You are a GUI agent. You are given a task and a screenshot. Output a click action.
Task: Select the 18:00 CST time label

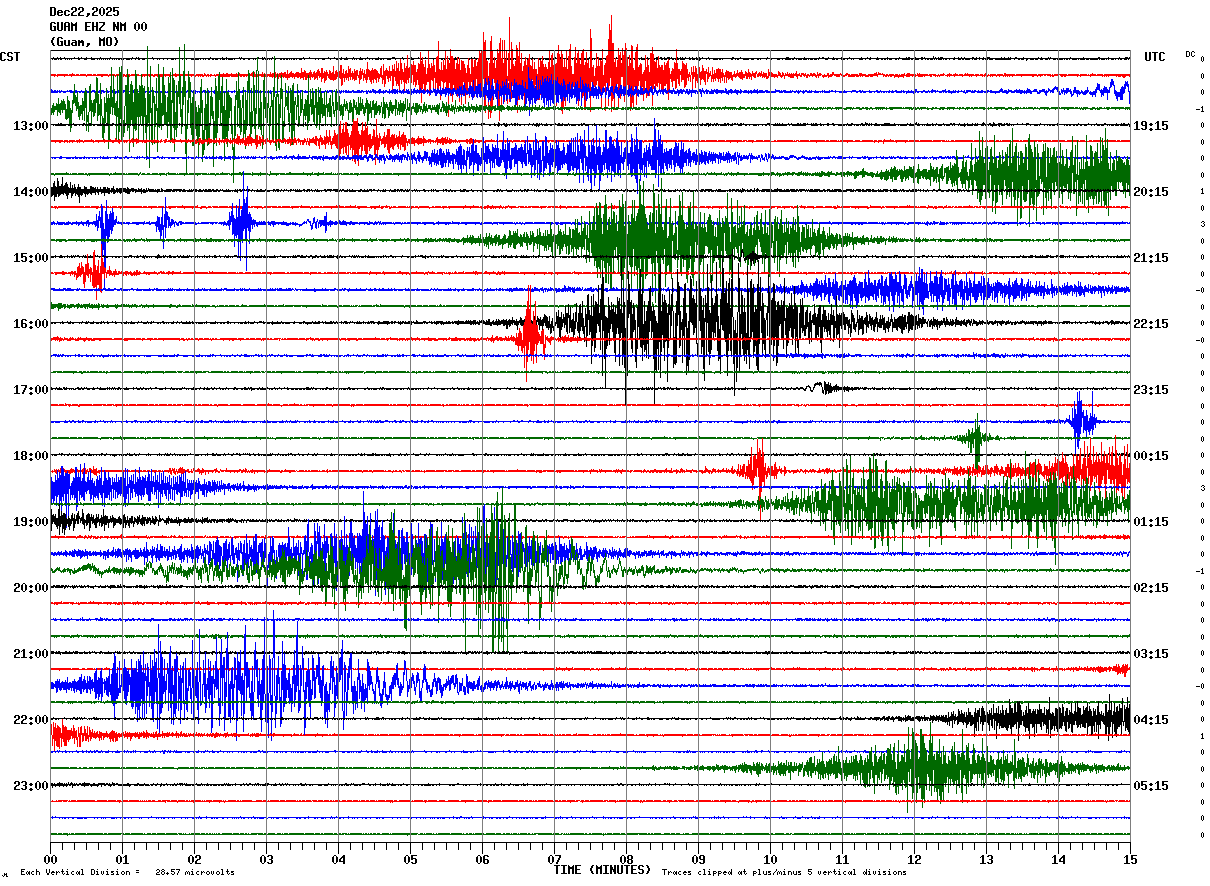coord(31,456)
